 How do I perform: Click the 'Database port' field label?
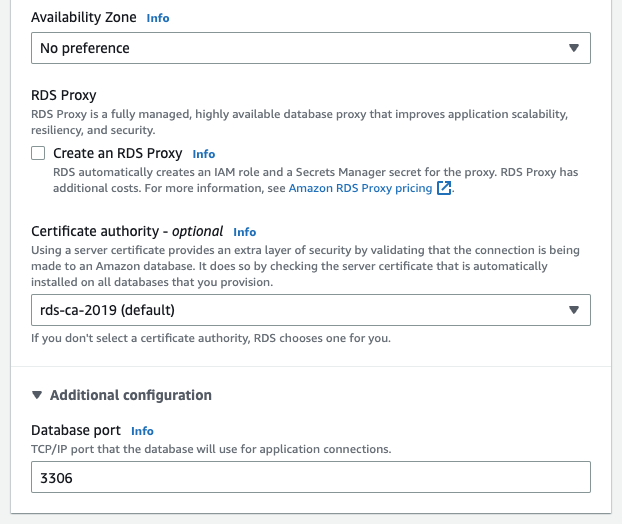(x=76, y=430)
